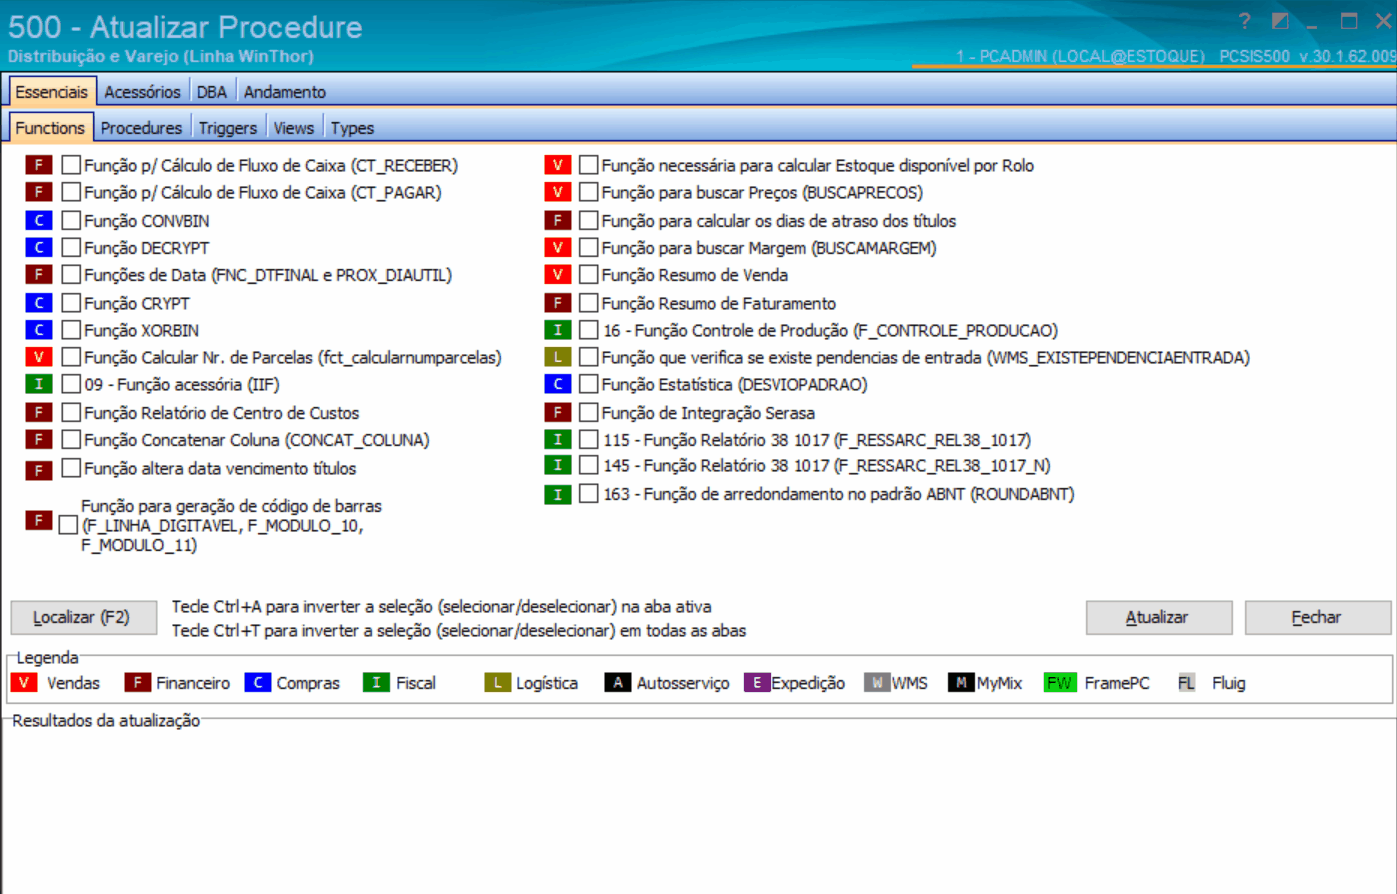
Task: Click the purple Expedição legend swatch
Action: 757,683
